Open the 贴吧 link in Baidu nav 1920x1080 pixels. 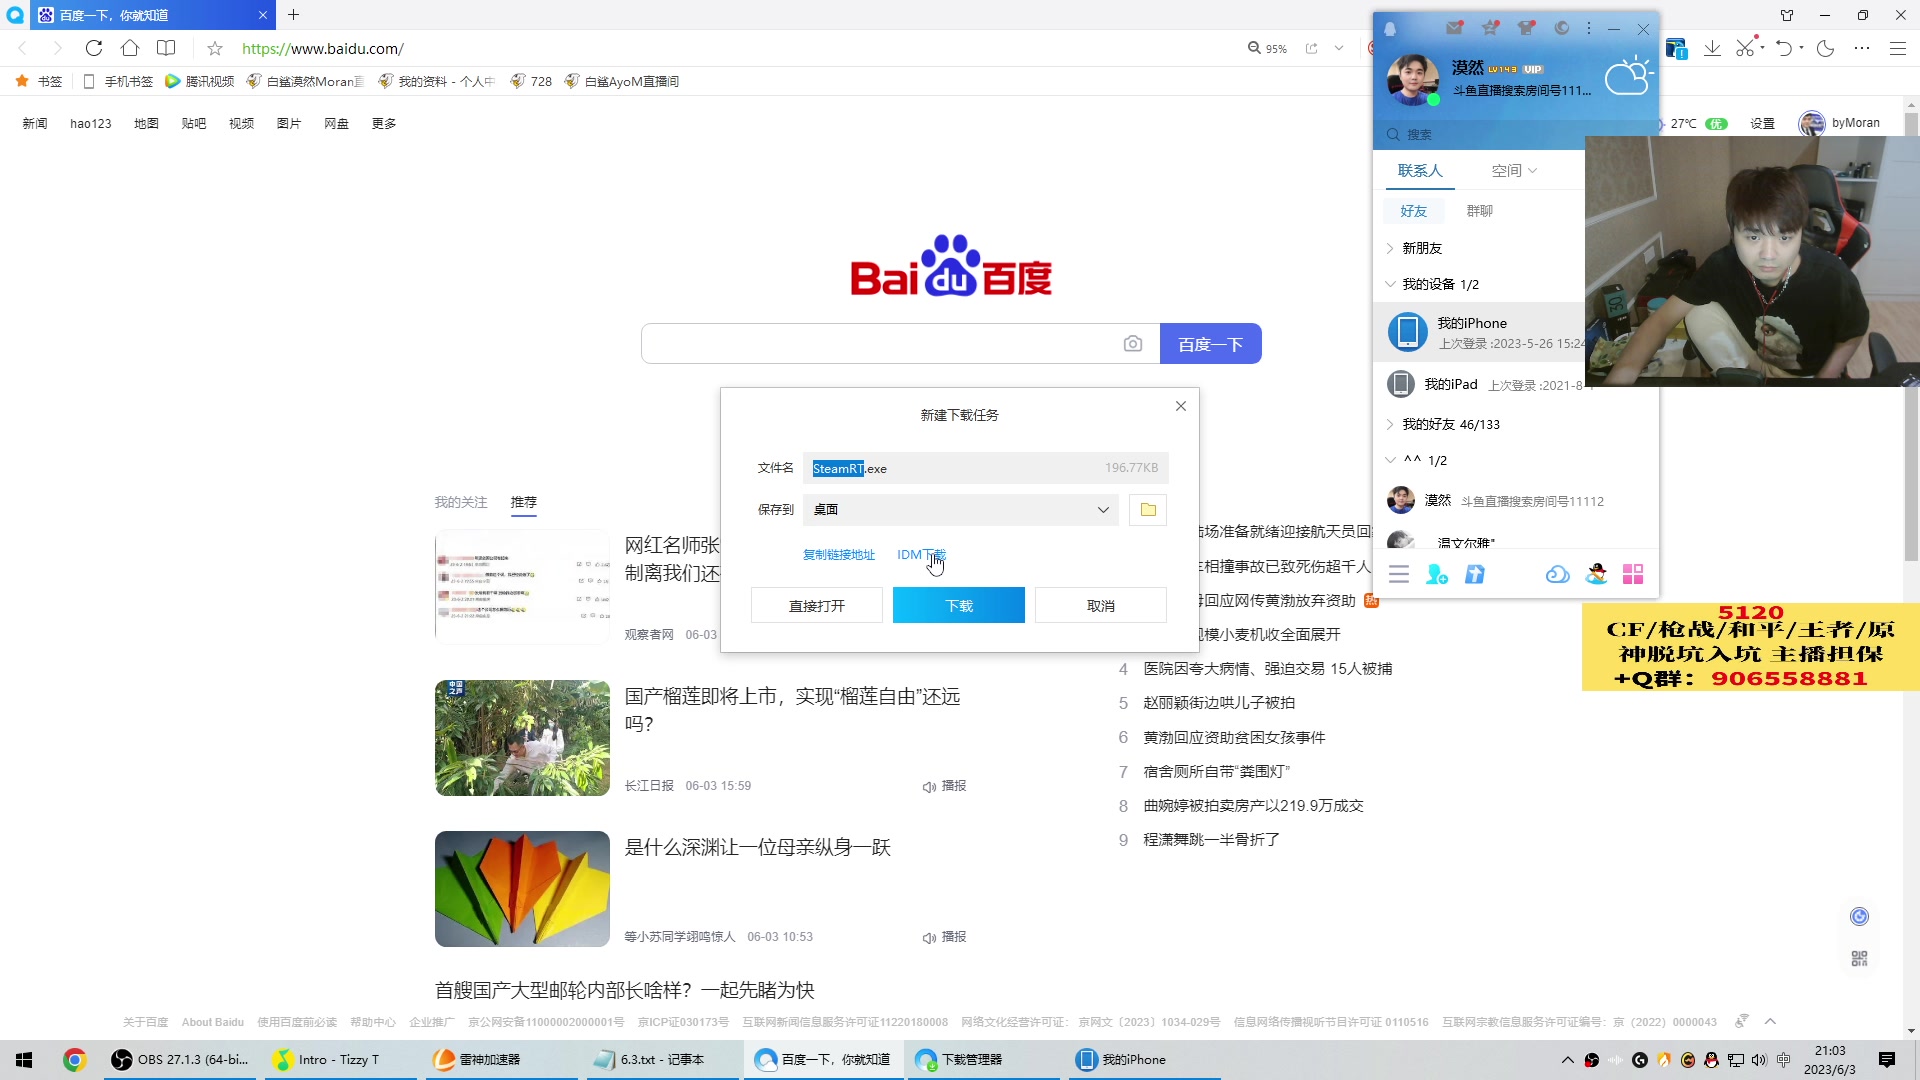point(194,123)
